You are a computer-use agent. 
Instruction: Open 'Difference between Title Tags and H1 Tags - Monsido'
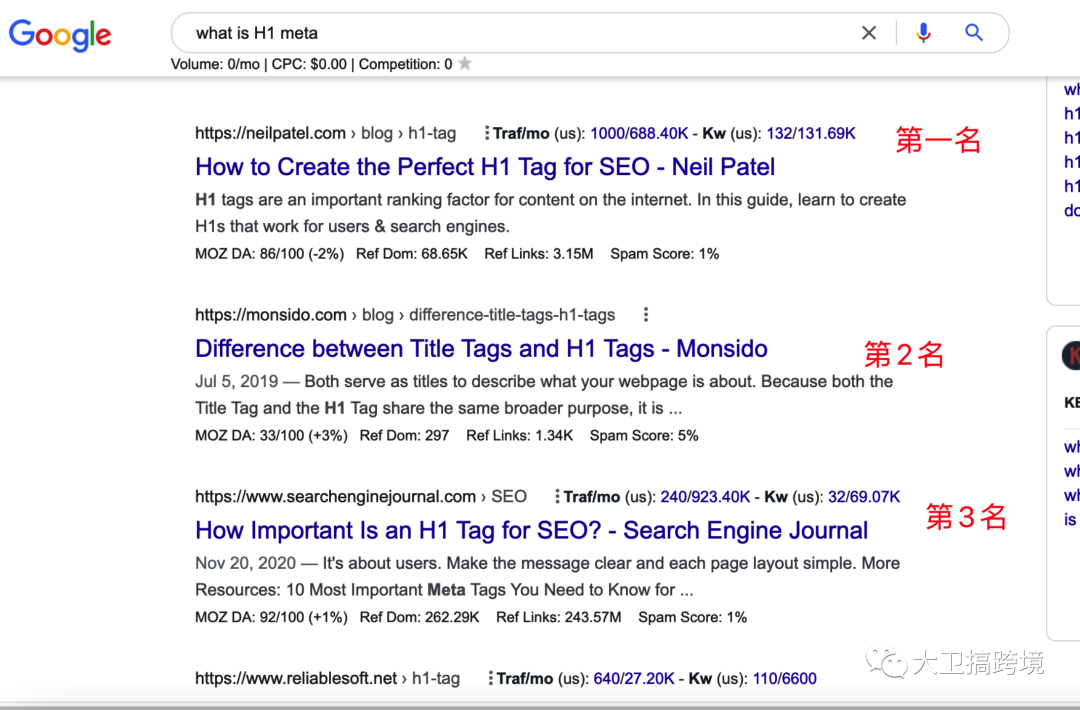[481, 349]
